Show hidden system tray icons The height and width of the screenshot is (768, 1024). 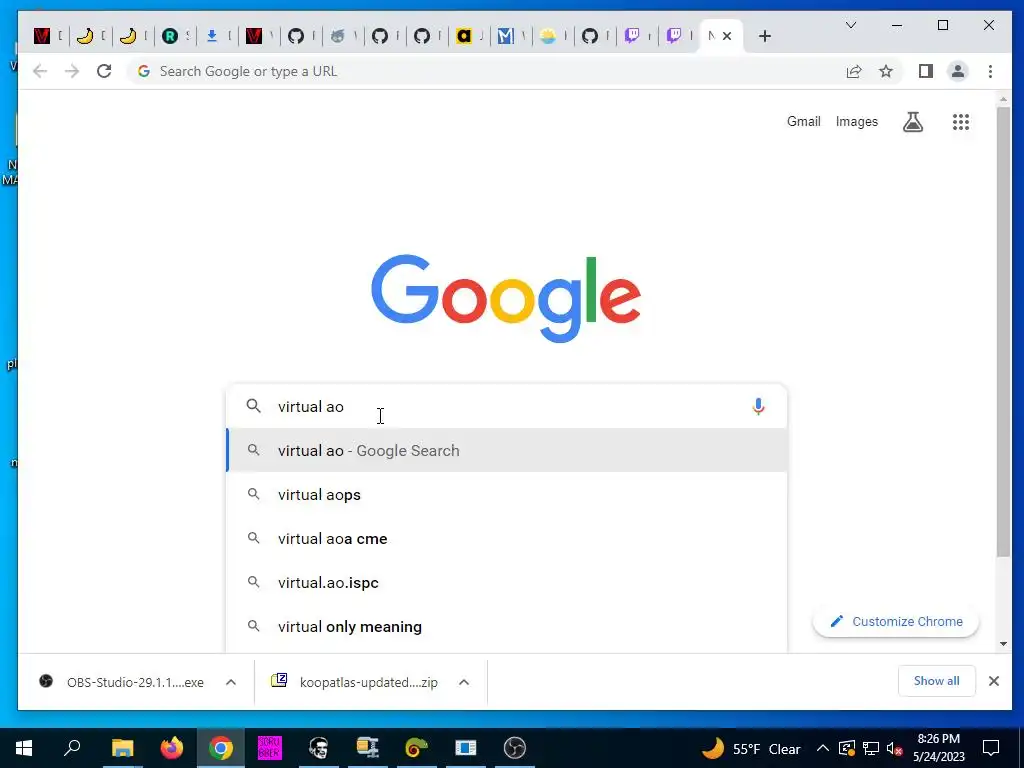point(823,748)
